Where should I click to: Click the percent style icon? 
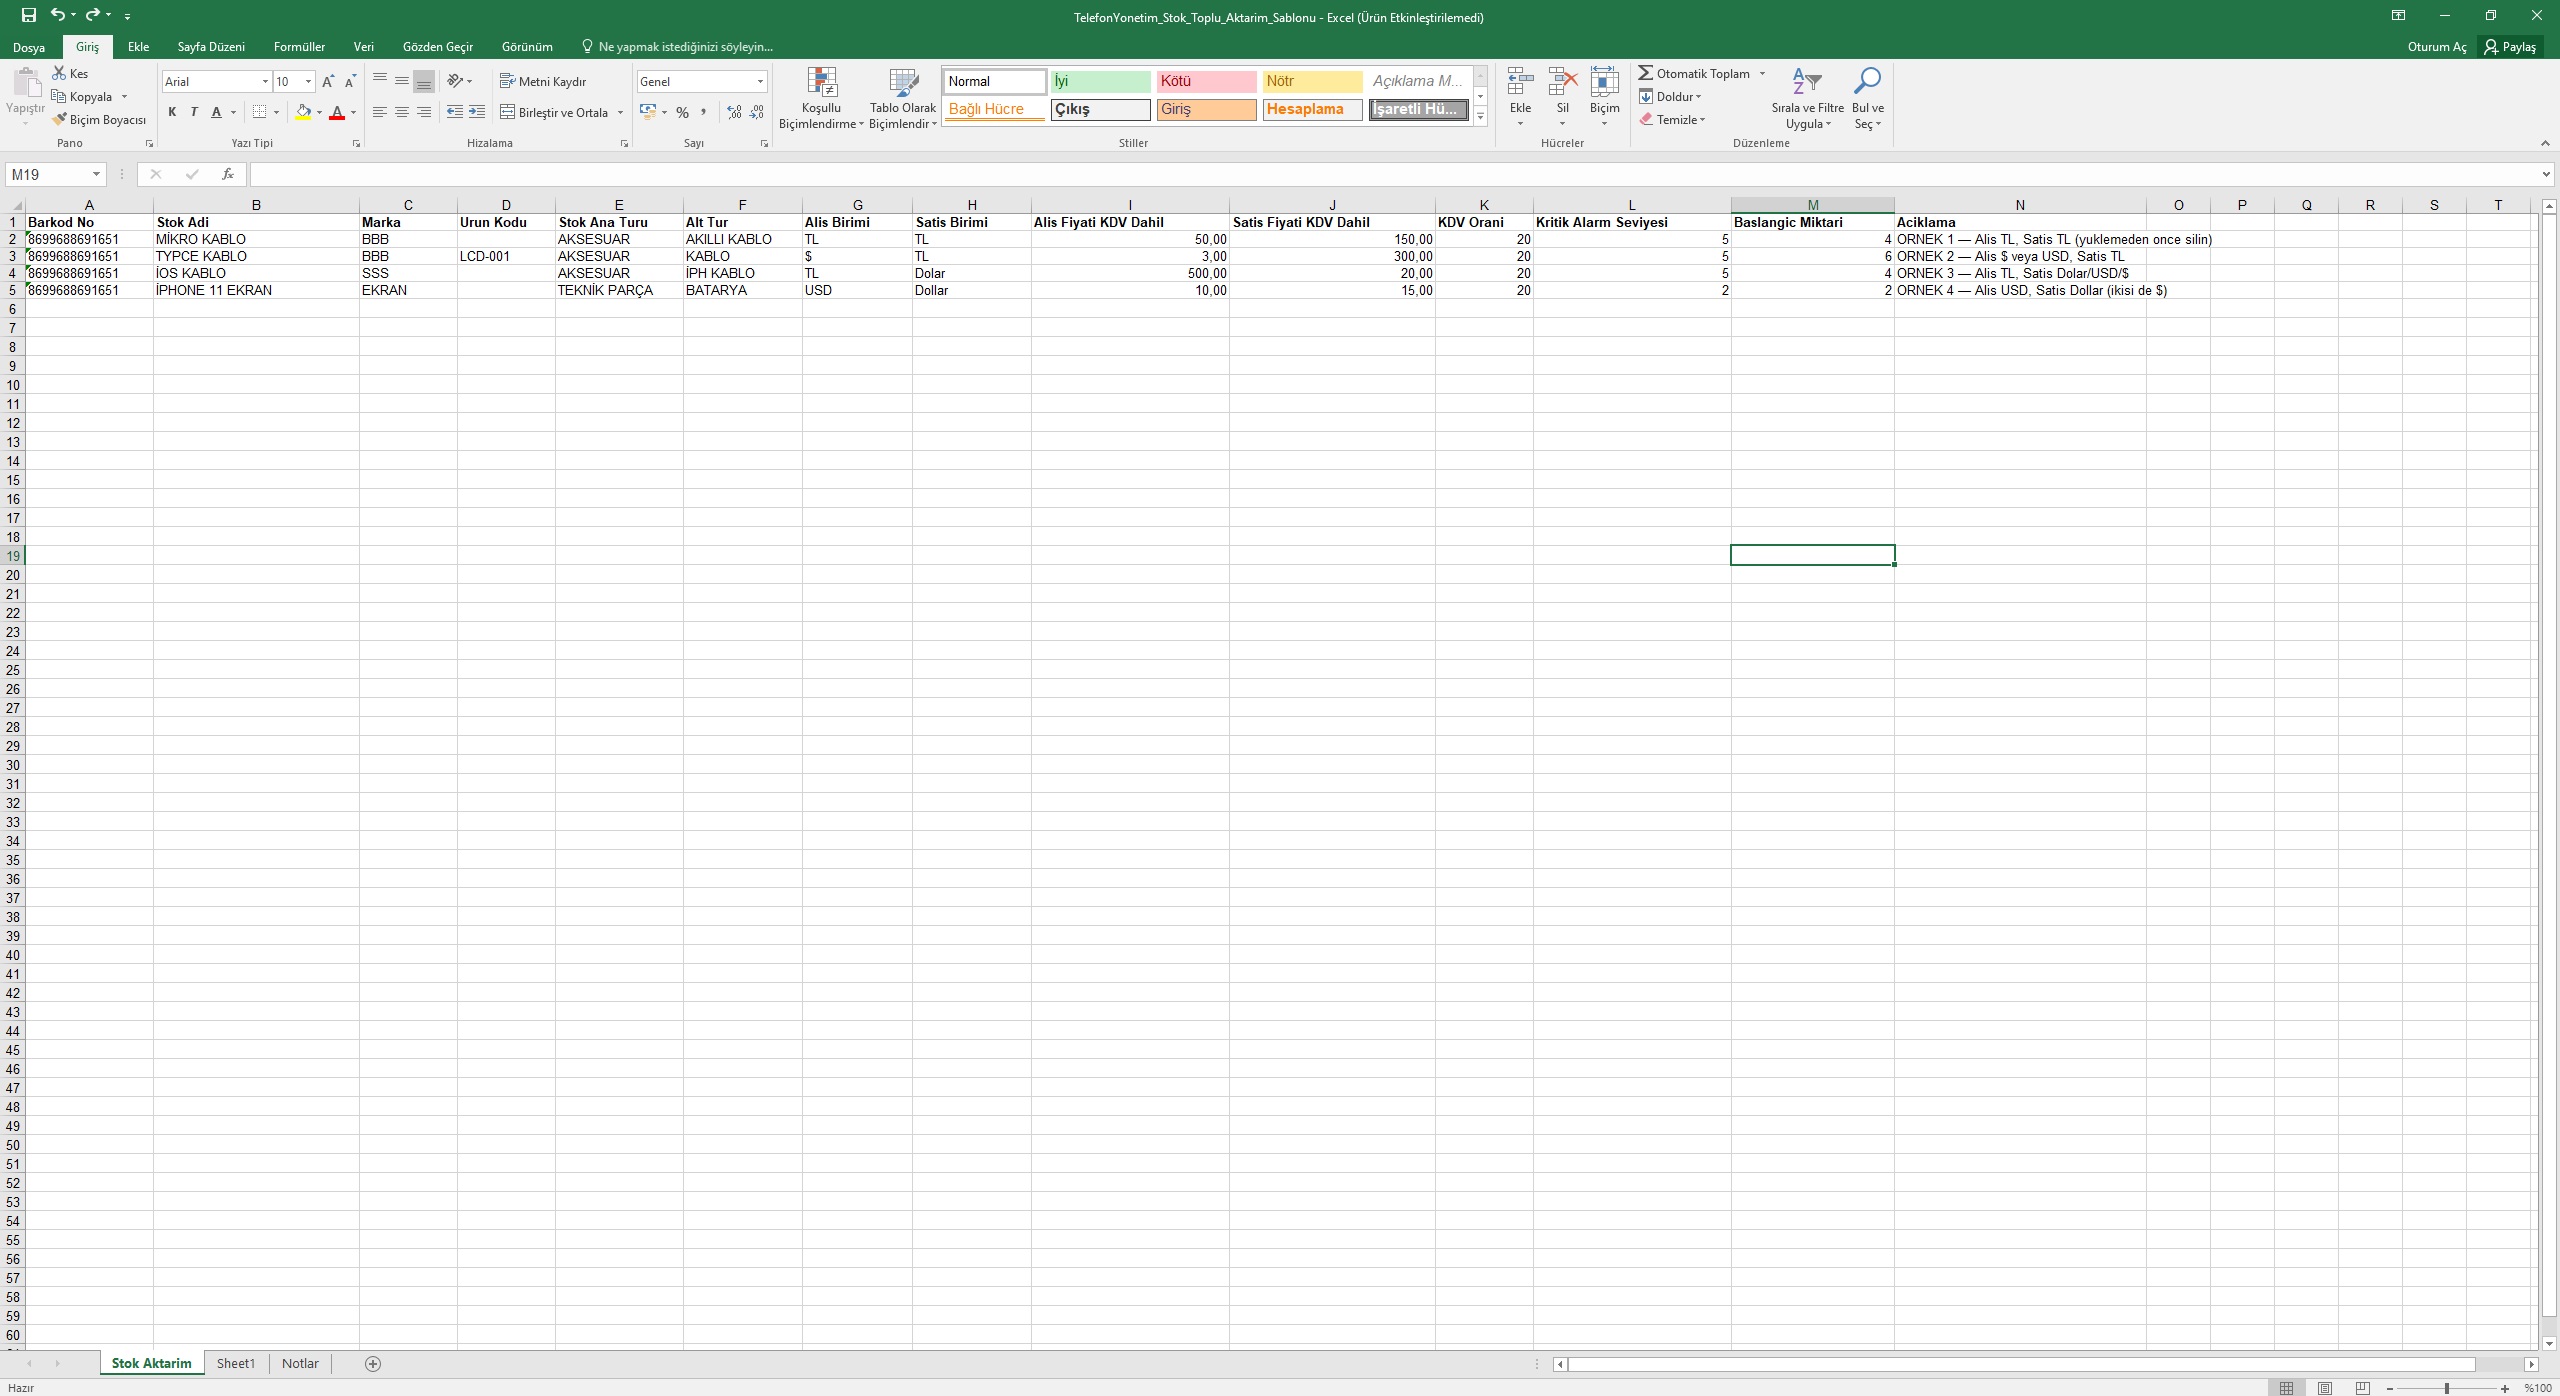[682, 112]
